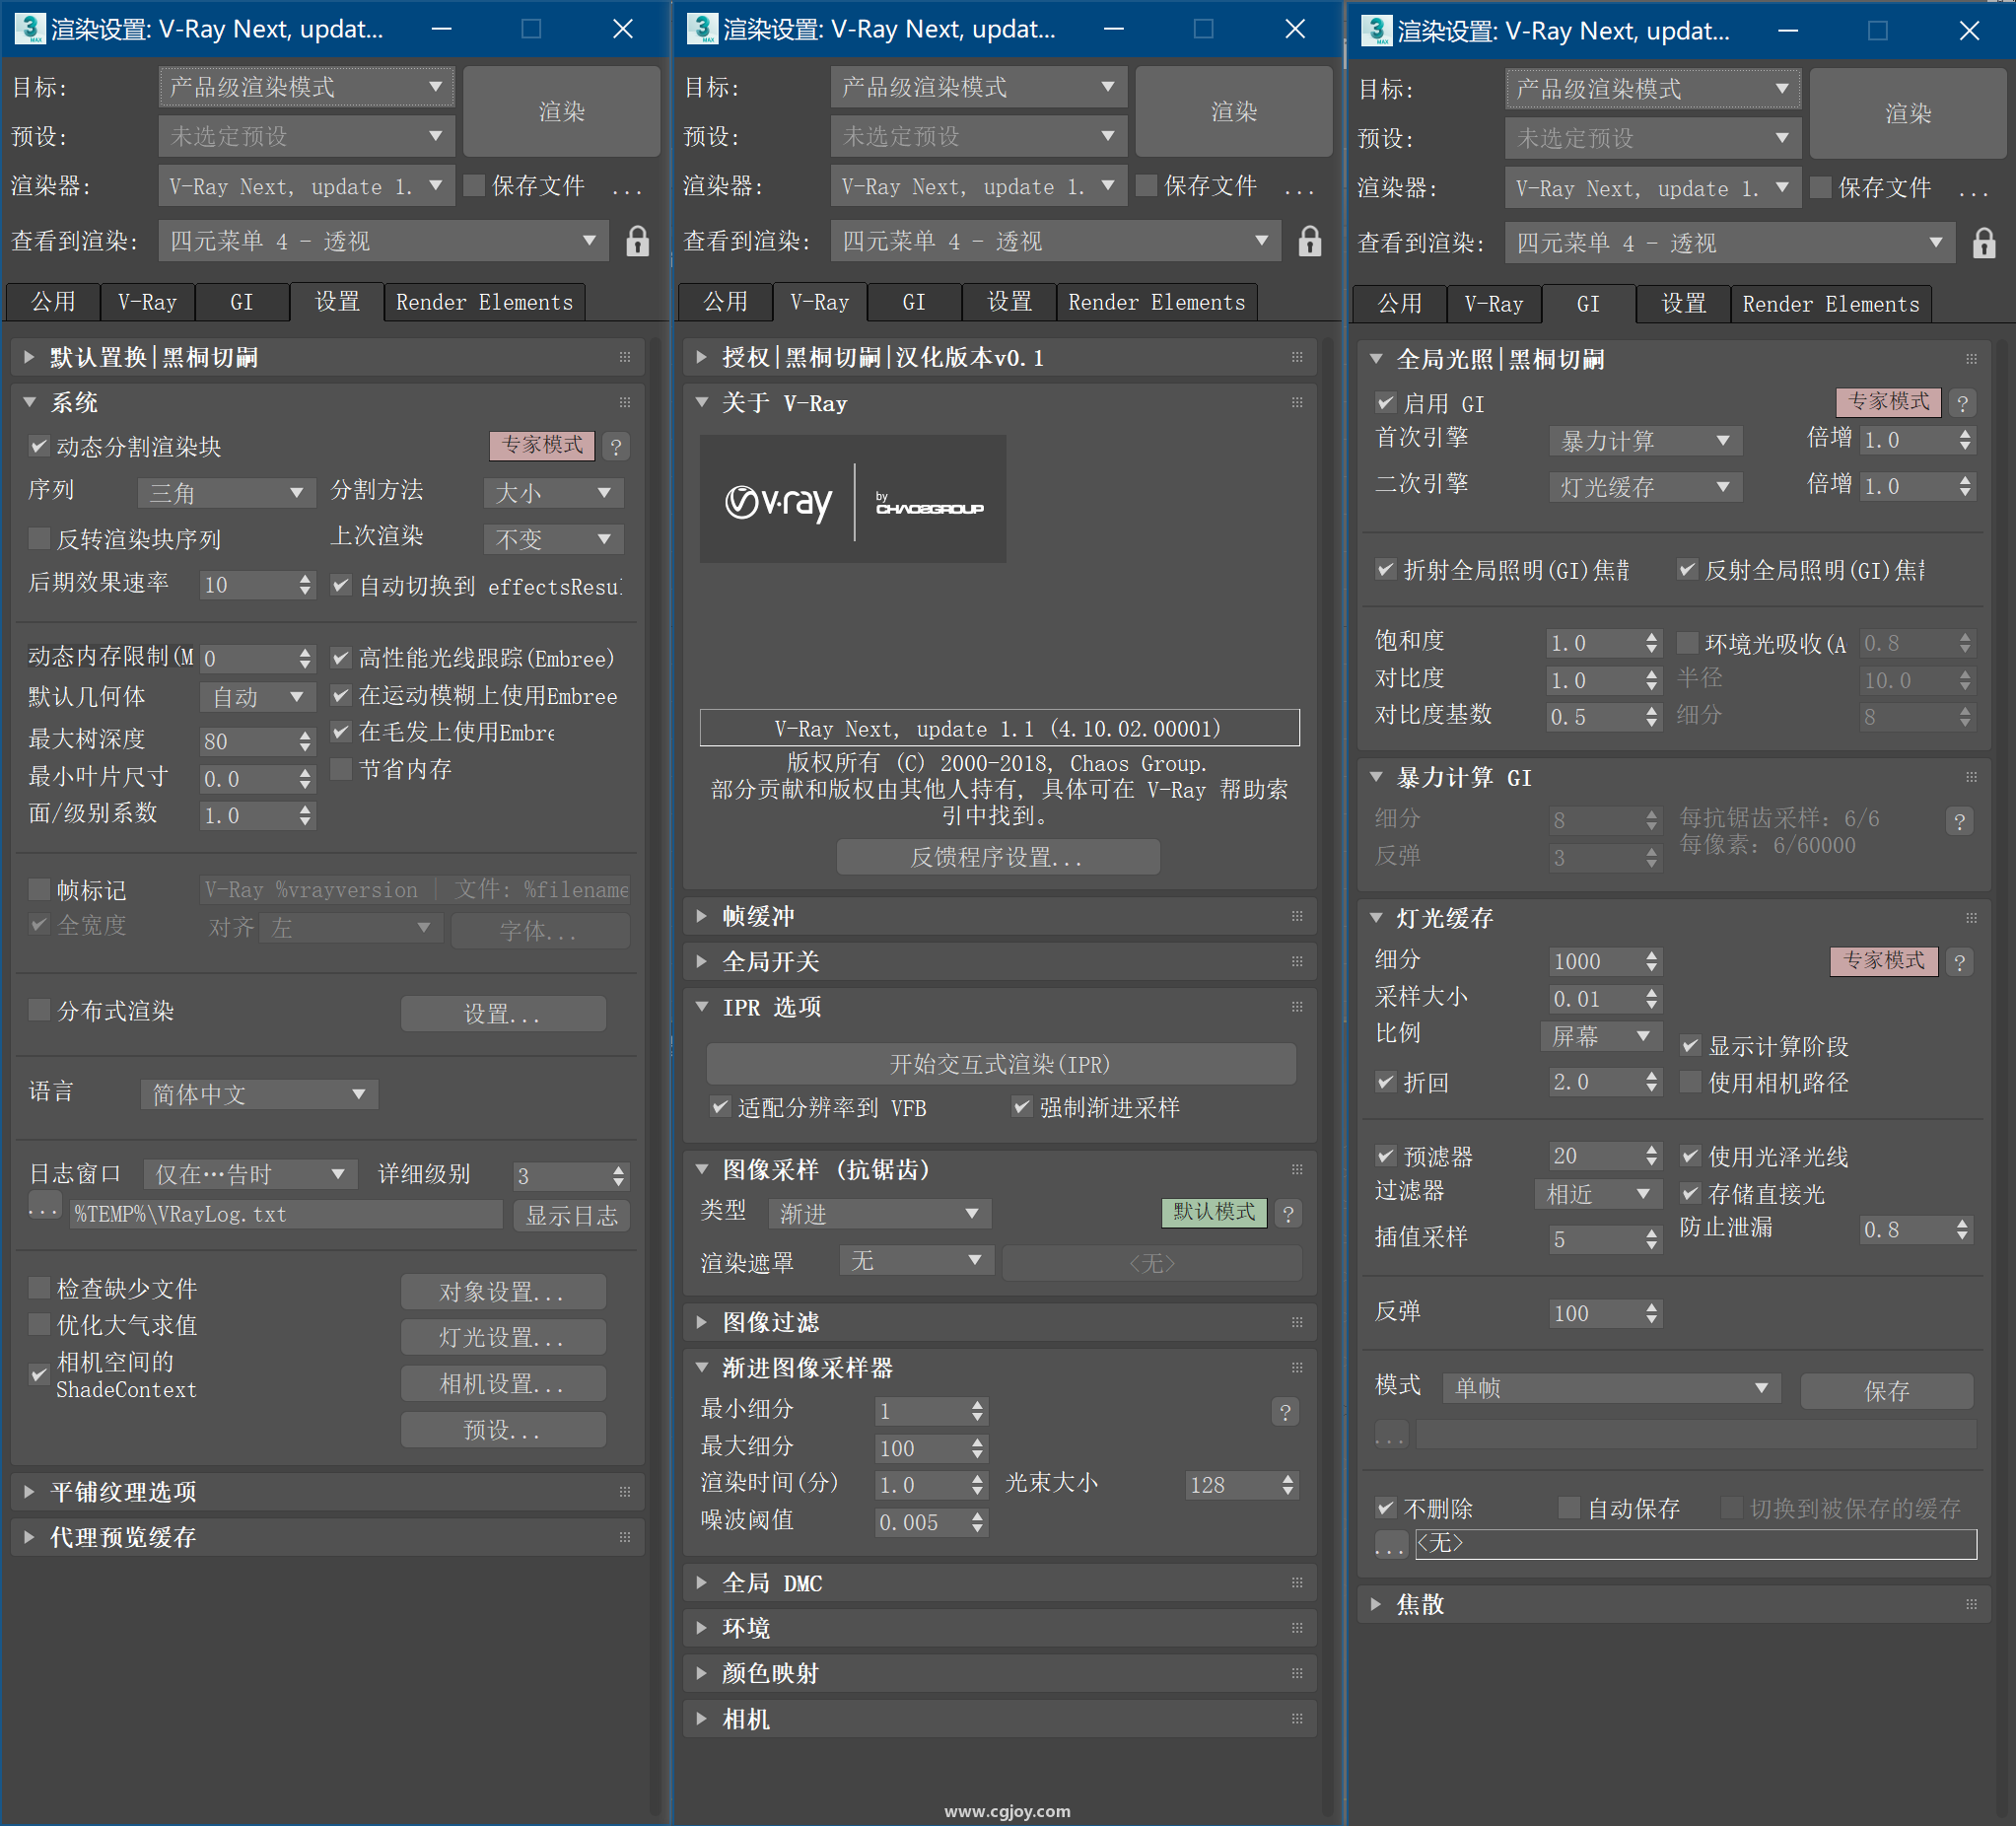Toggle 存储直接光 checkbox
The image size is (2016, 1826).
pyautogui.click(x=1690, y=1192)
